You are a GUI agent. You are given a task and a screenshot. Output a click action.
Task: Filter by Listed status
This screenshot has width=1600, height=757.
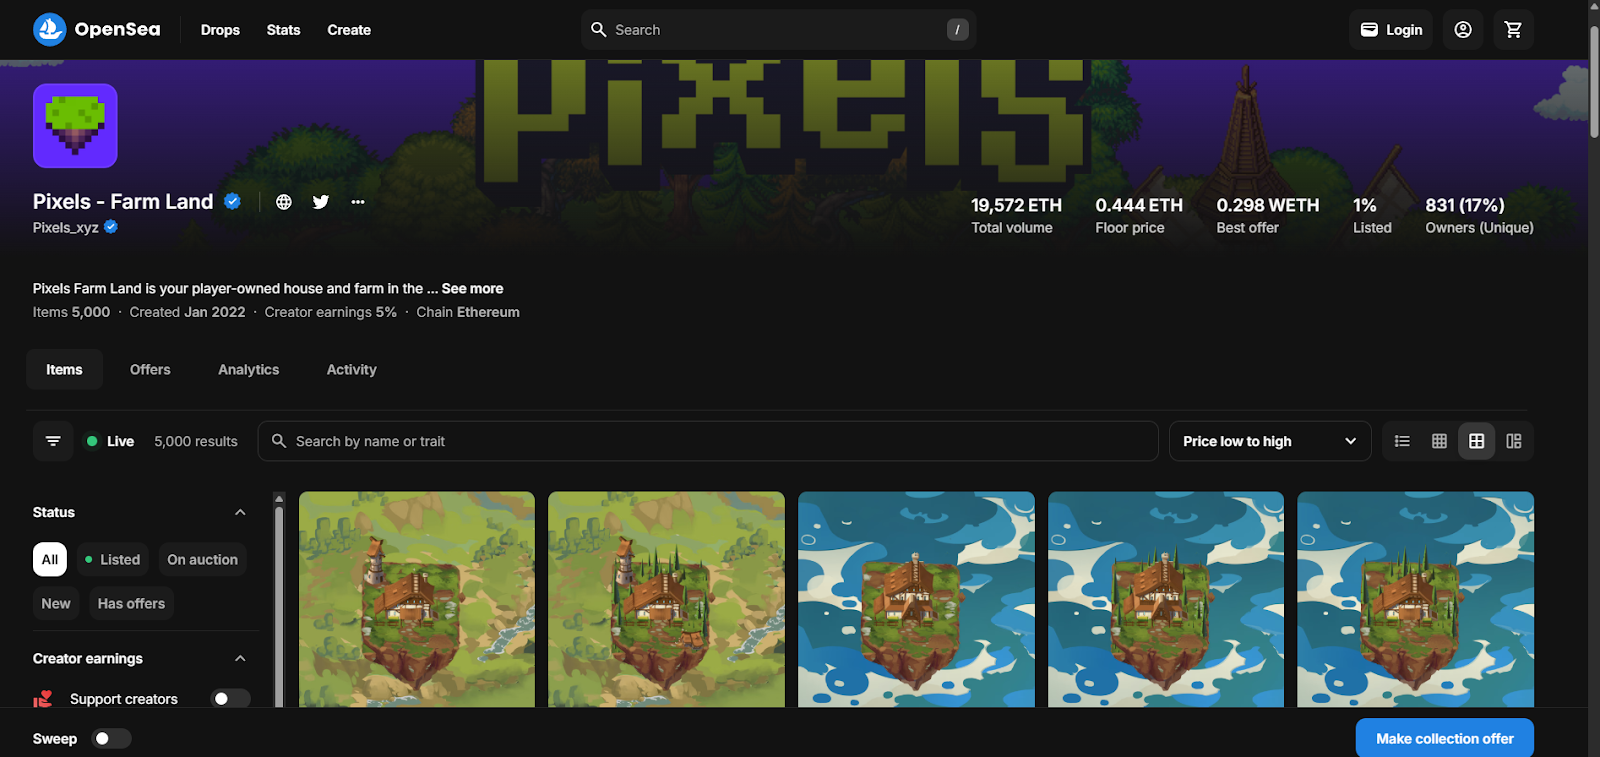[112, 560]
